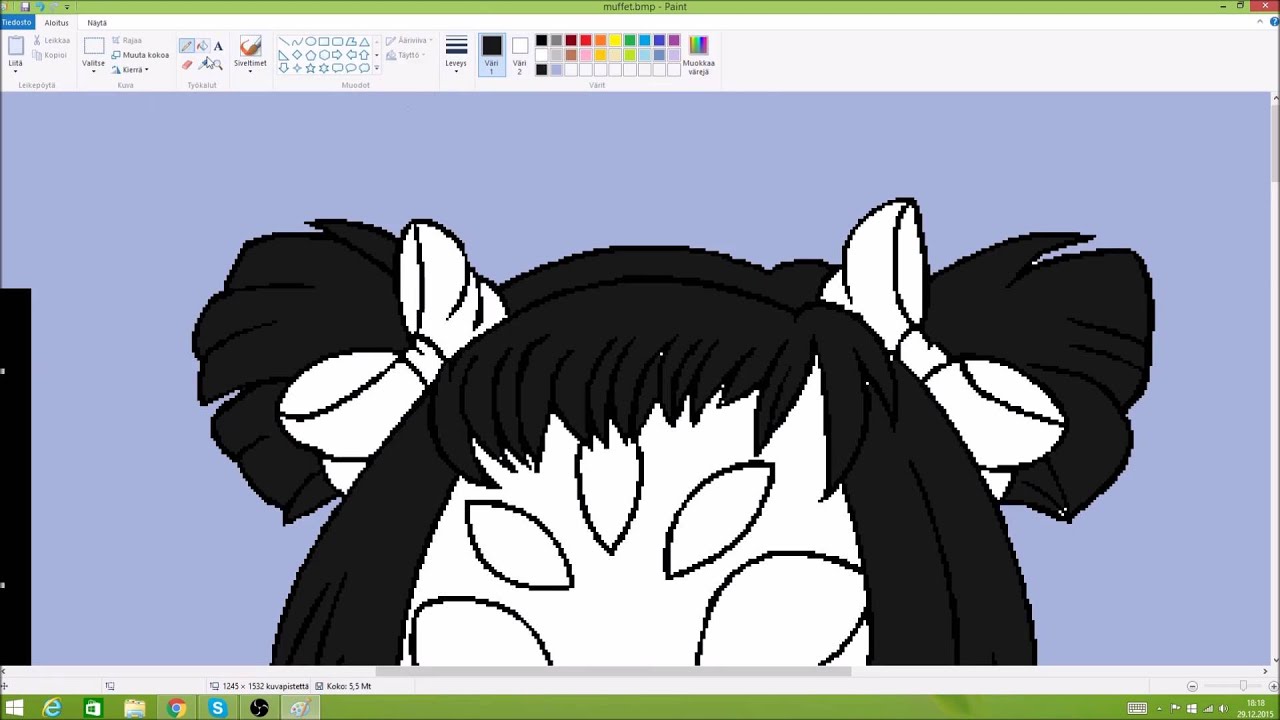
Task: Open Muokkaa värejä color editor
Action: point(698,56)
